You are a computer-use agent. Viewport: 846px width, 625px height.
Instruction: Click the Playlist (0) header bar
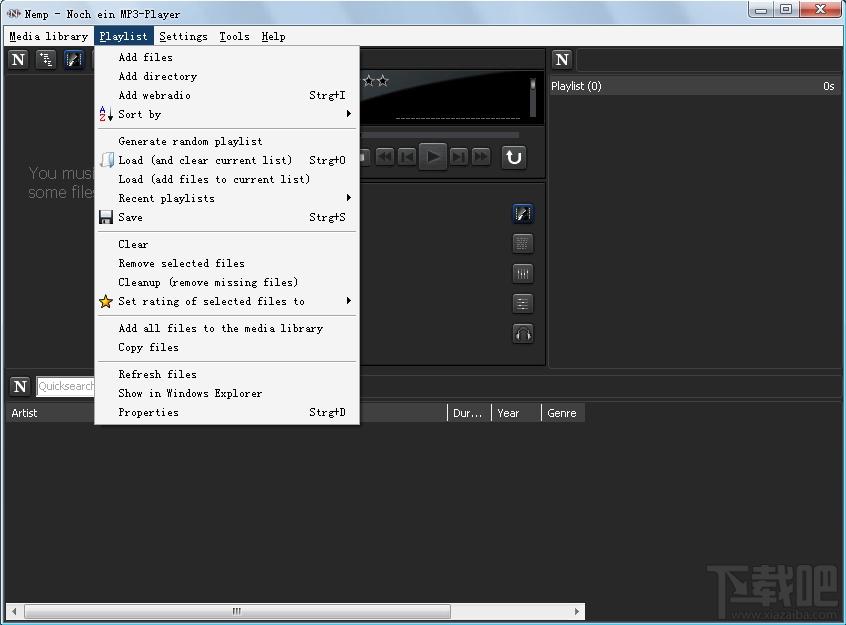click(x=694, y=86)
